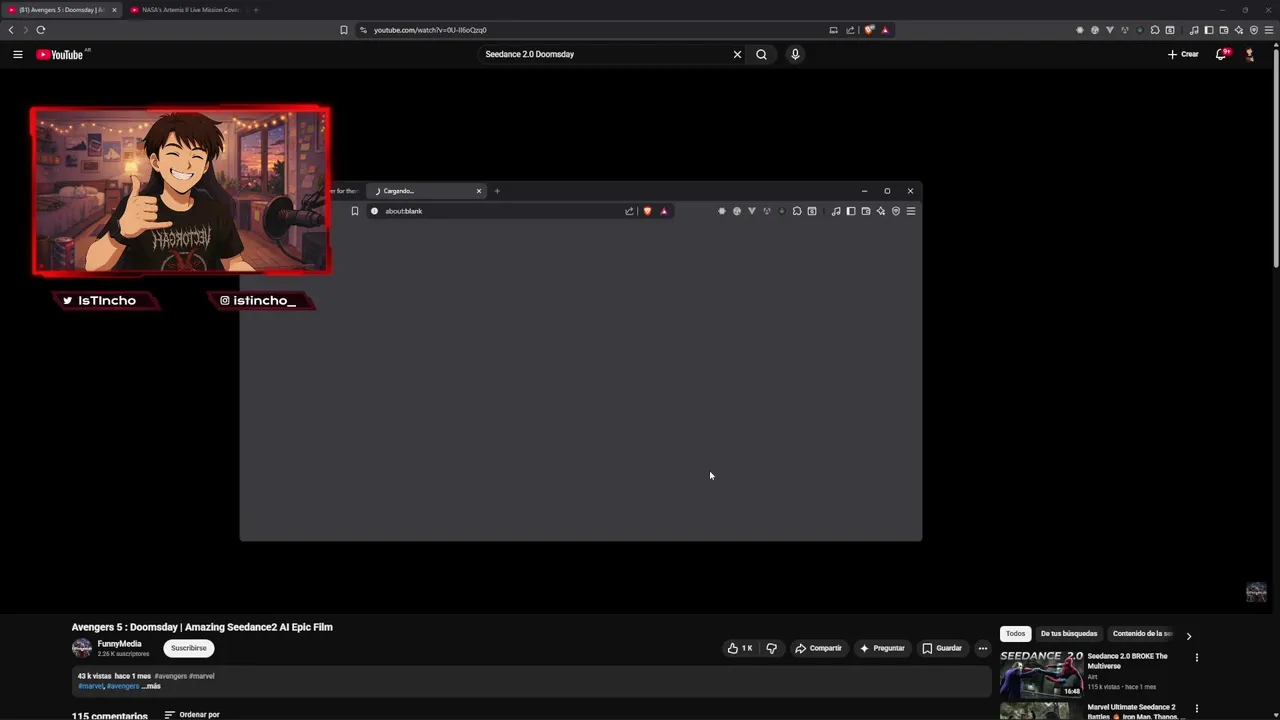Open the main browser hamburger menu
This screenshot has height=720, width=1280.
1269,30
